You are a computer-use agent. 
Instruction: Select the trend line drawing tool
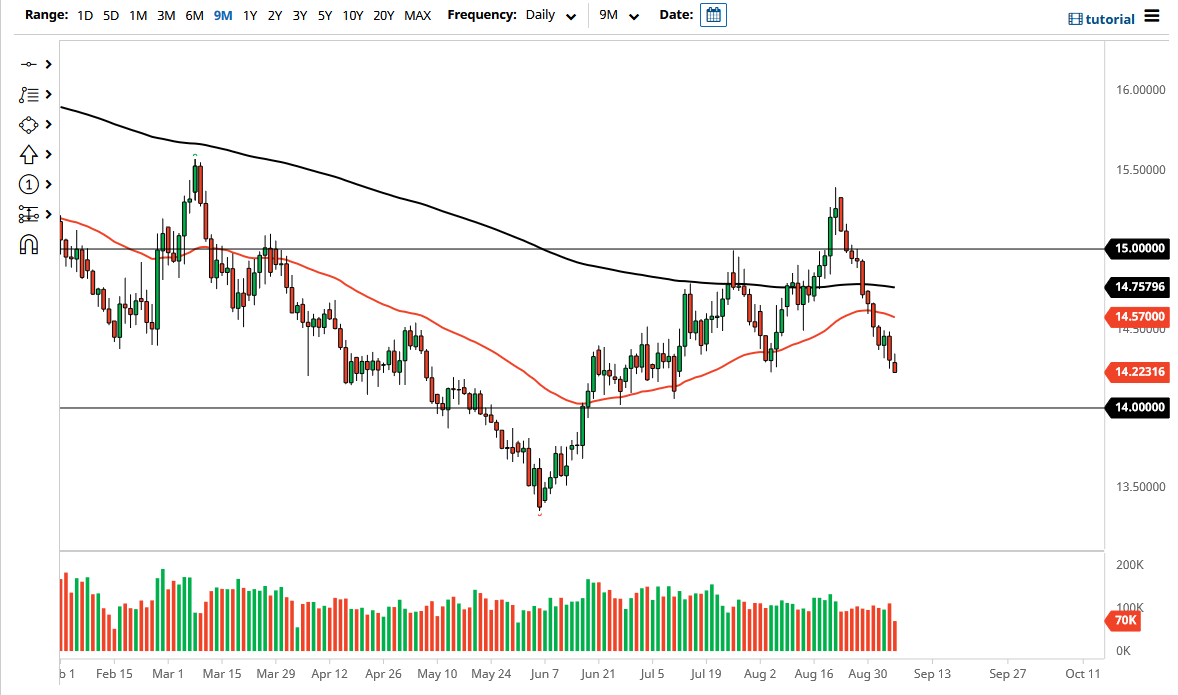coord(30,63)
